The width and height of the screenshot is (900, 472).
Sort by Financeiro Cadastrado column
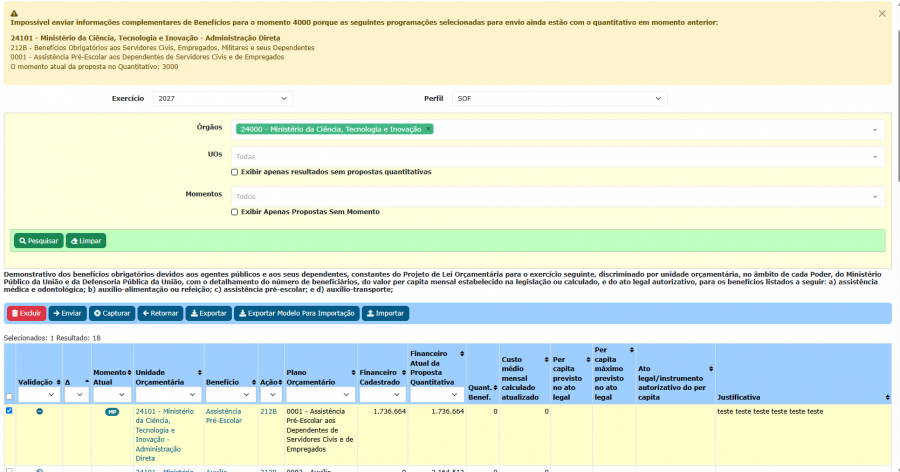[x=404, y=373]
